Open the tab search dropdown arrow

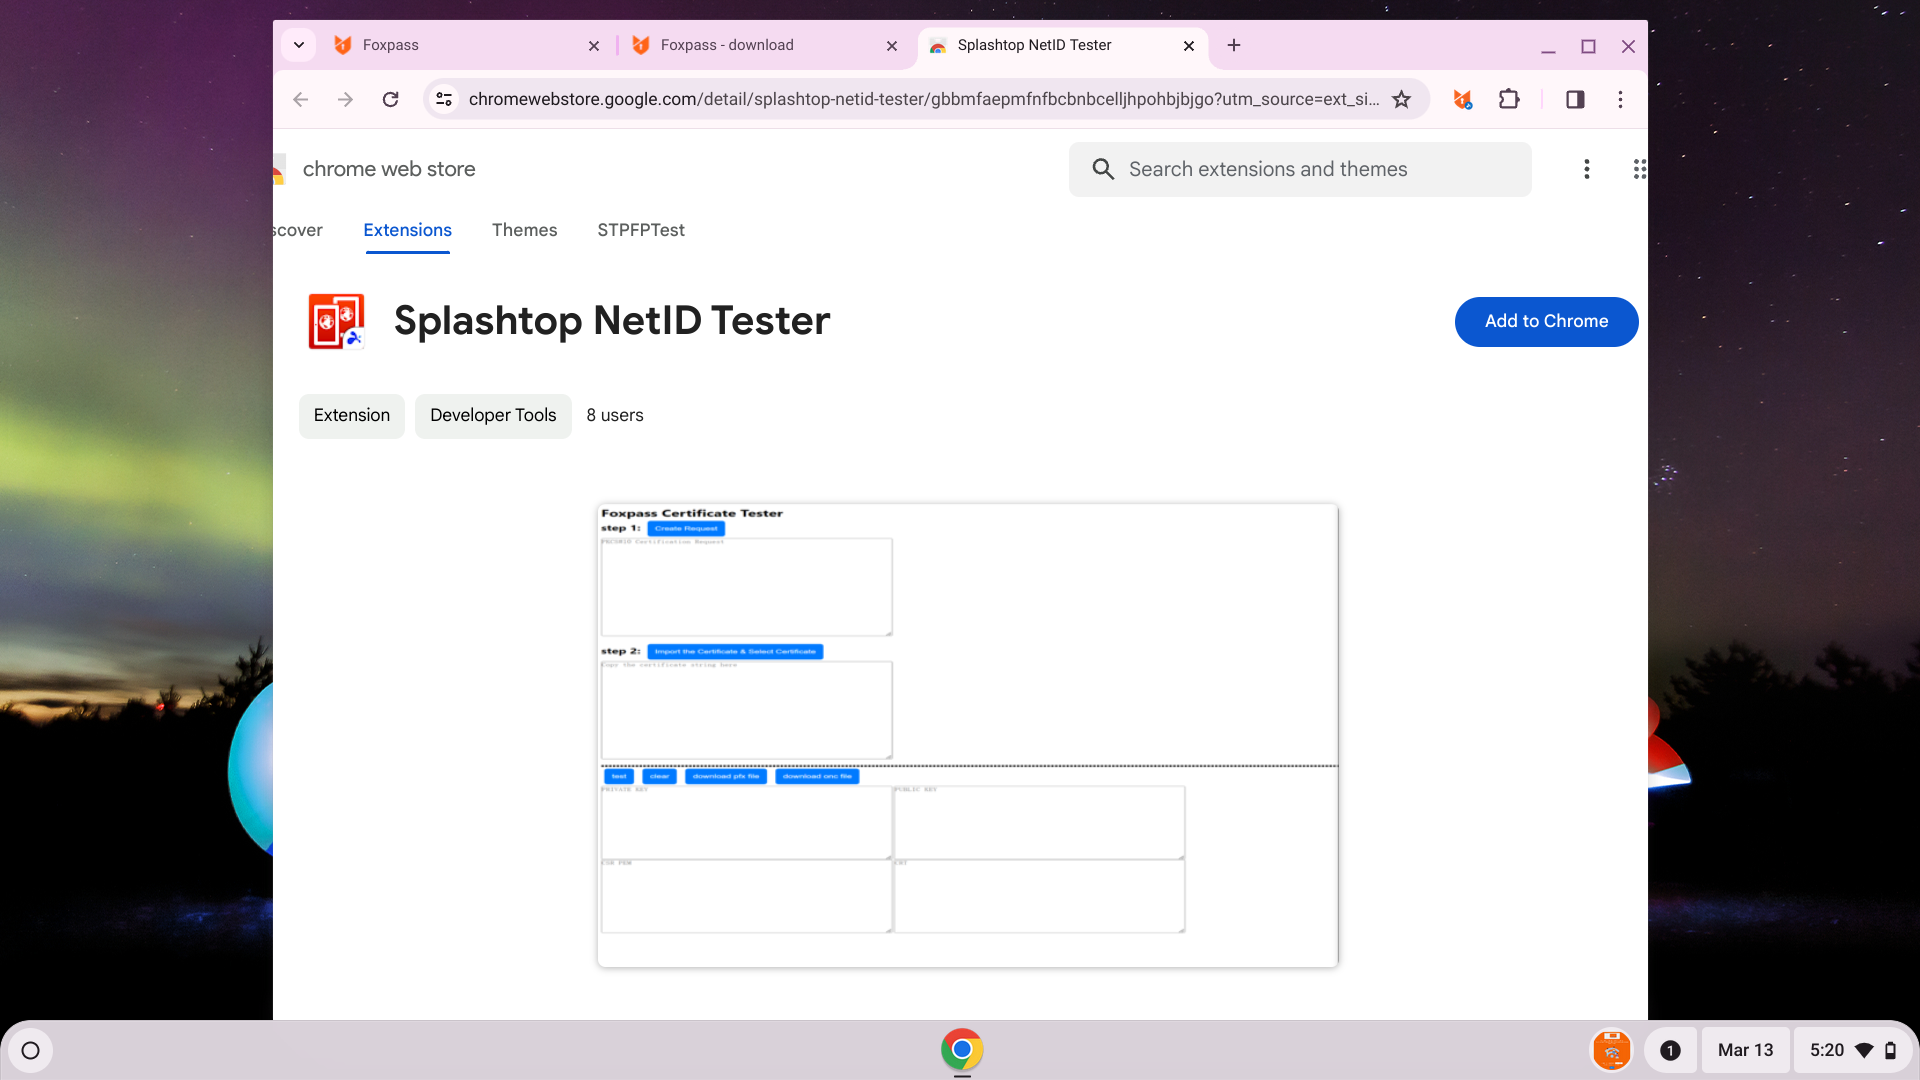click(298, 45)
